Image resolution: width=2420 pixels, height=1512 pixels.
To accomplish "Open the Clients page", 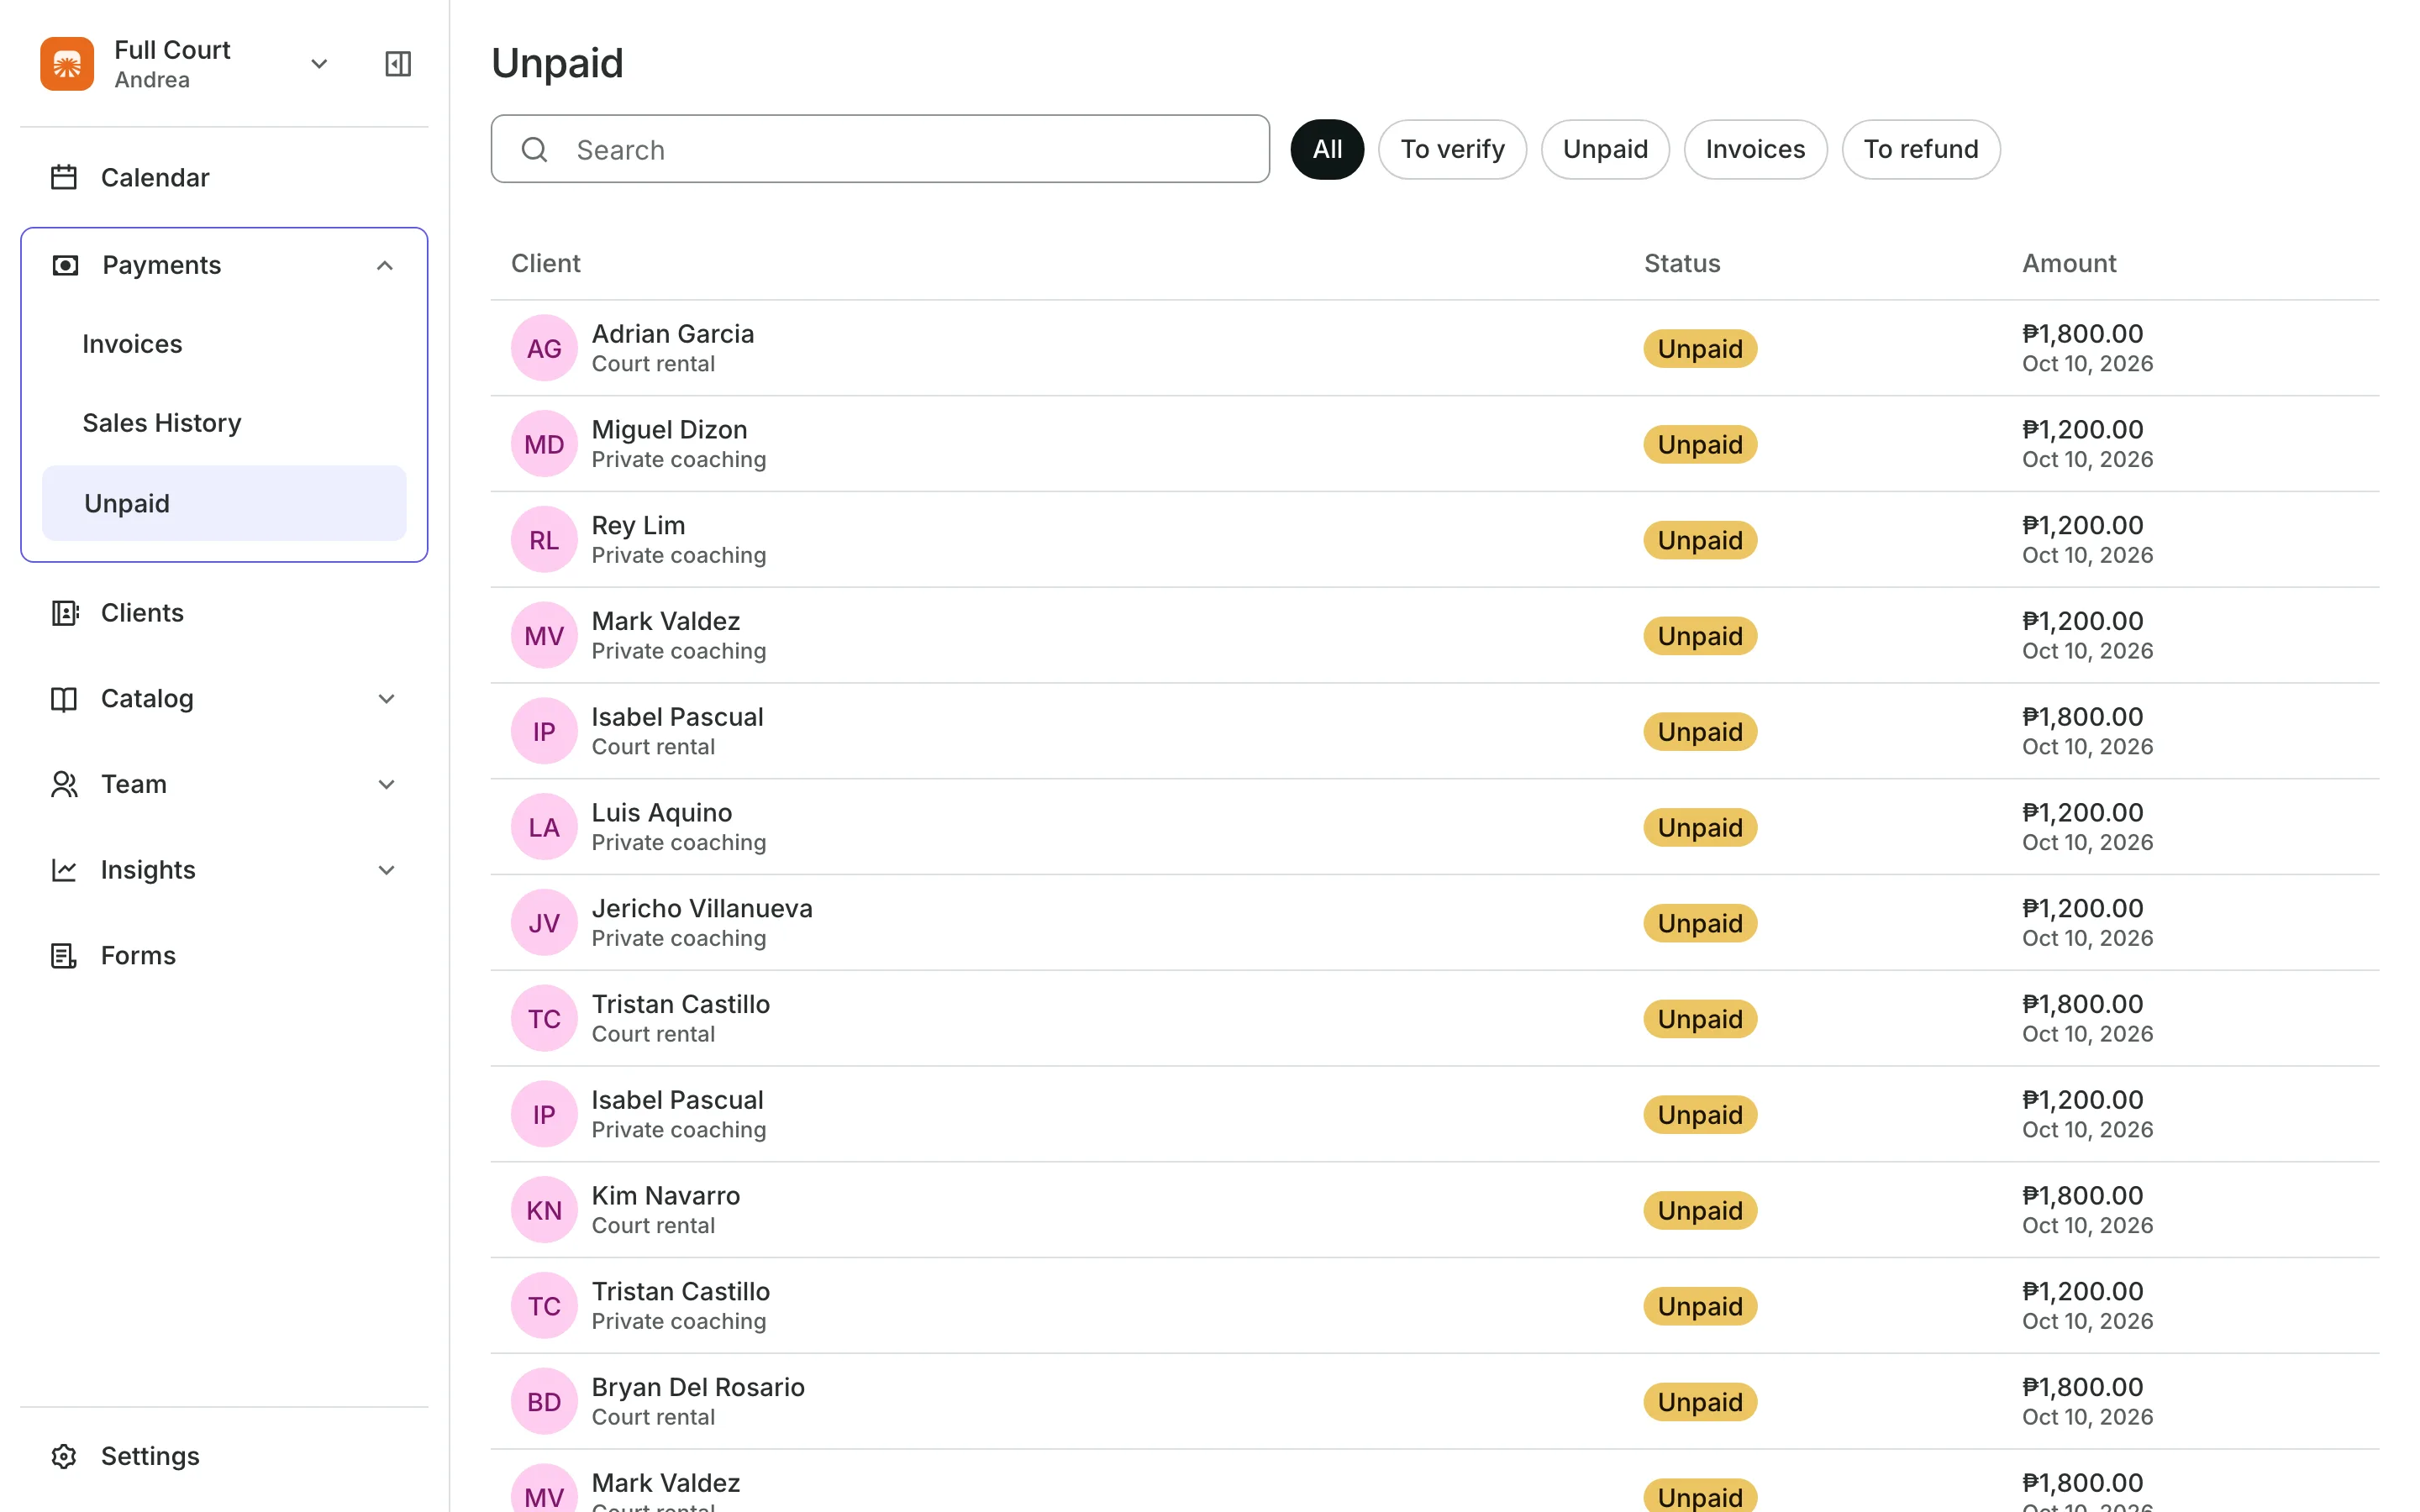I will (224, 613).
